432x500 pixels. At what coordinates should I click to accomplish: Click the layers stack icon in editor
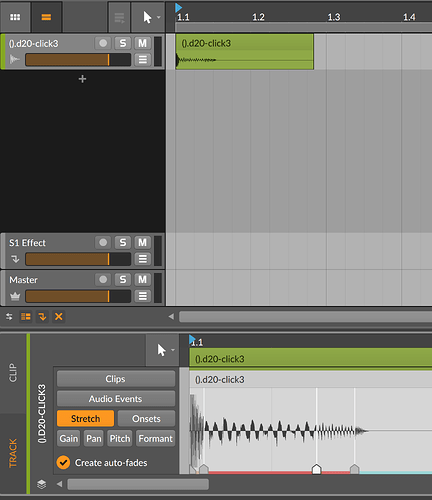[x=41, y=484]
